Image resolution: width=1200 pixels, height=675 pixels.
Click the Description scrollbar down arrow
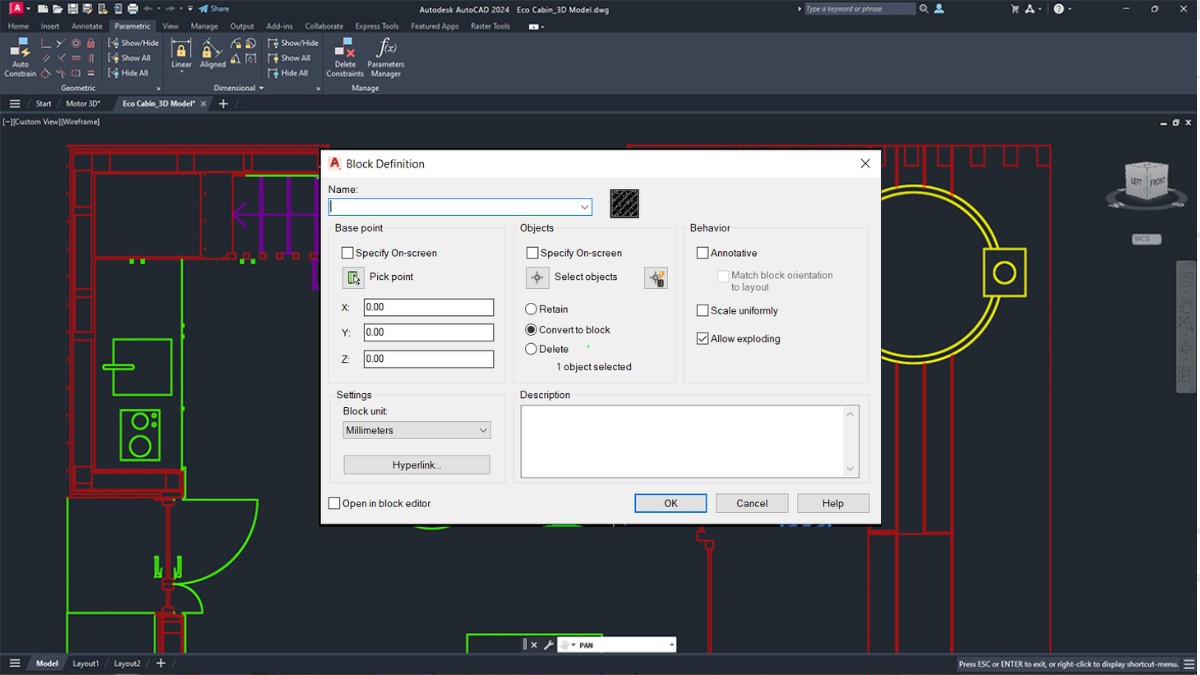pyautogui.click(x=851, y=468)
